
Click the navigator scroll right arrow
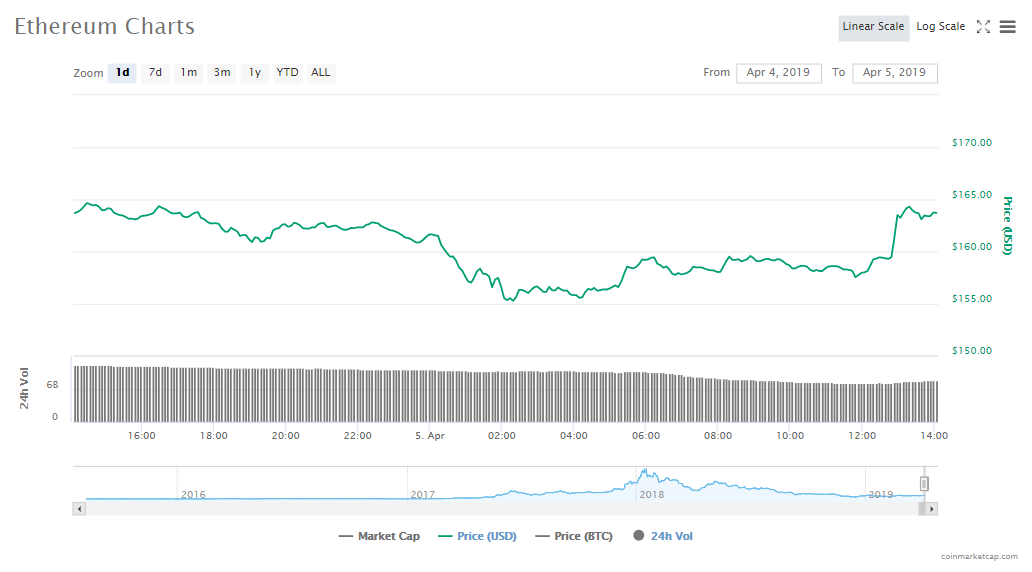click(931, 509)
